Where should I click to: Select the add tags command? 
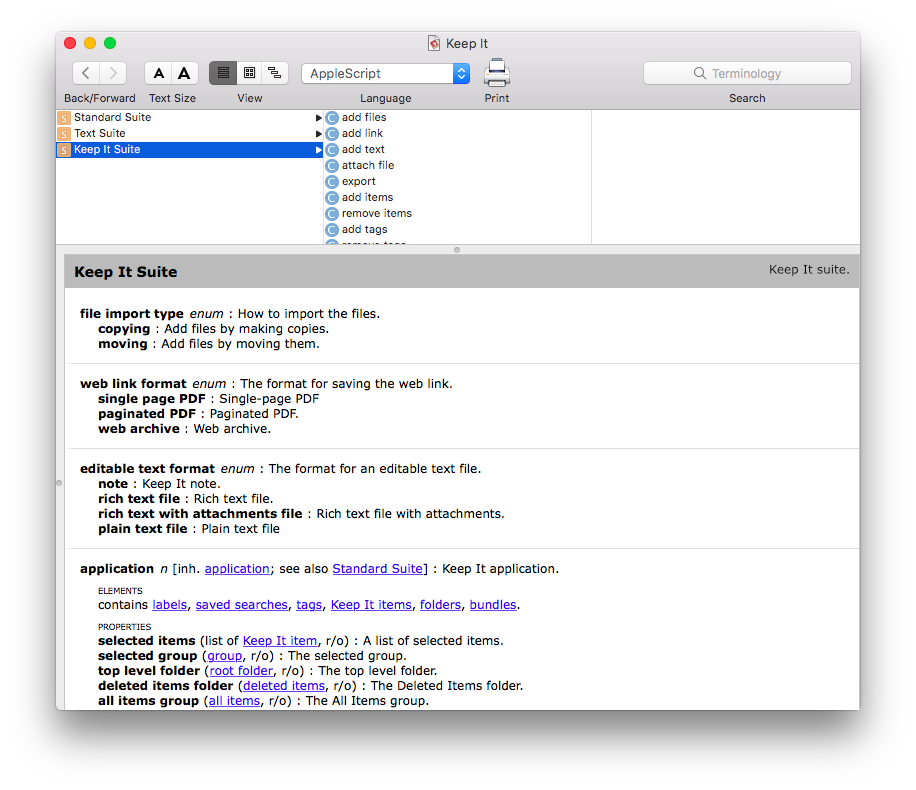click(x=365, y=230)
